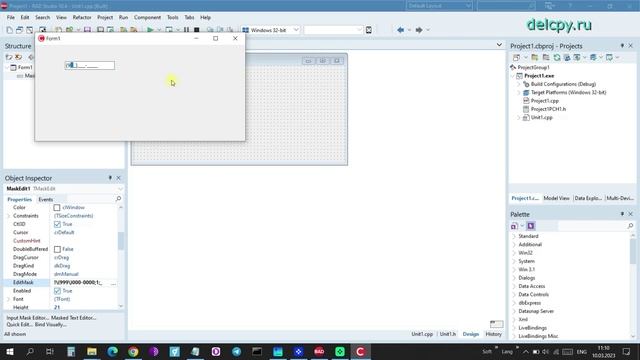The height and width of the screenshot is (360, 640).
Task: Switch to the Unit1.cpp editor tab
Action: [x=422, y=334]
